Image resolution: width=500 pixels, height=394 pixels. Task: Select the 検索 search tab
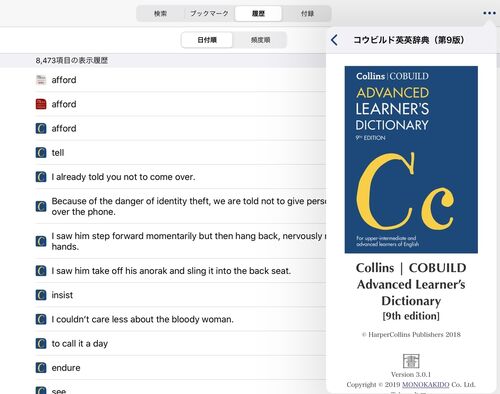point(160,14)
